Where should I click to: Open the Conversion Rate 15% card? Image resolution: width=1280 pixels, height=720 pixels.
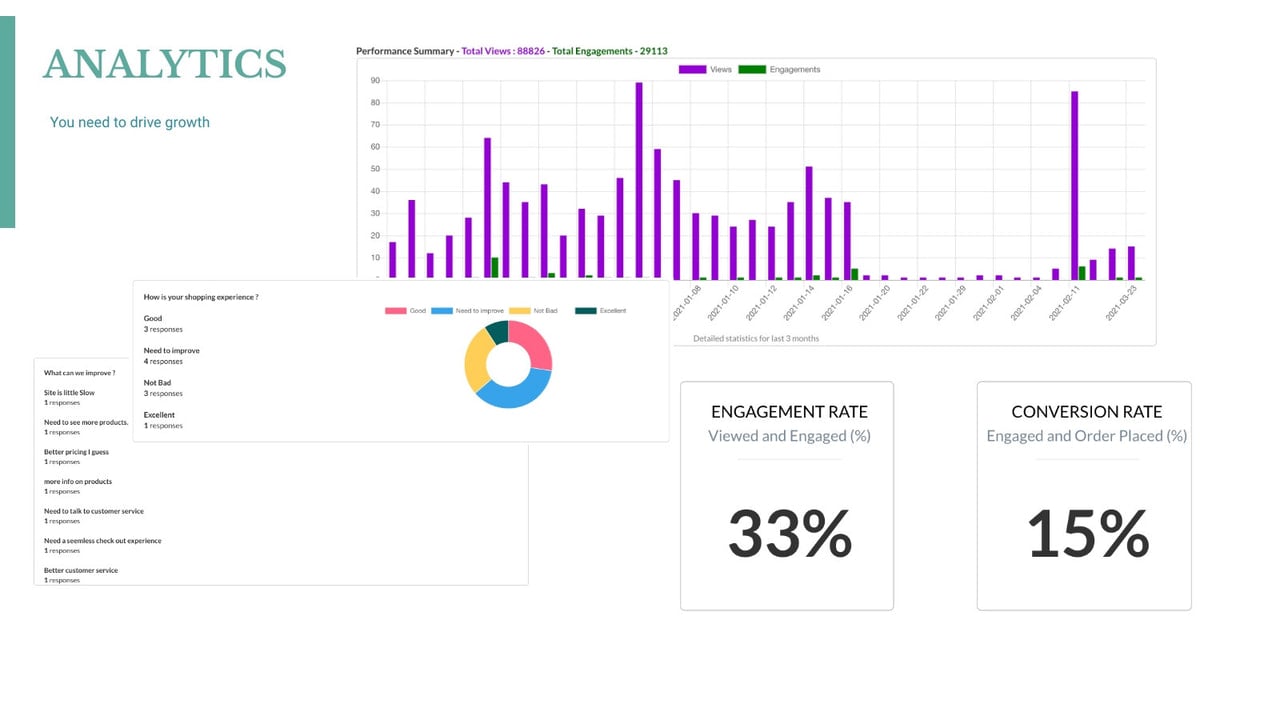1084,495
